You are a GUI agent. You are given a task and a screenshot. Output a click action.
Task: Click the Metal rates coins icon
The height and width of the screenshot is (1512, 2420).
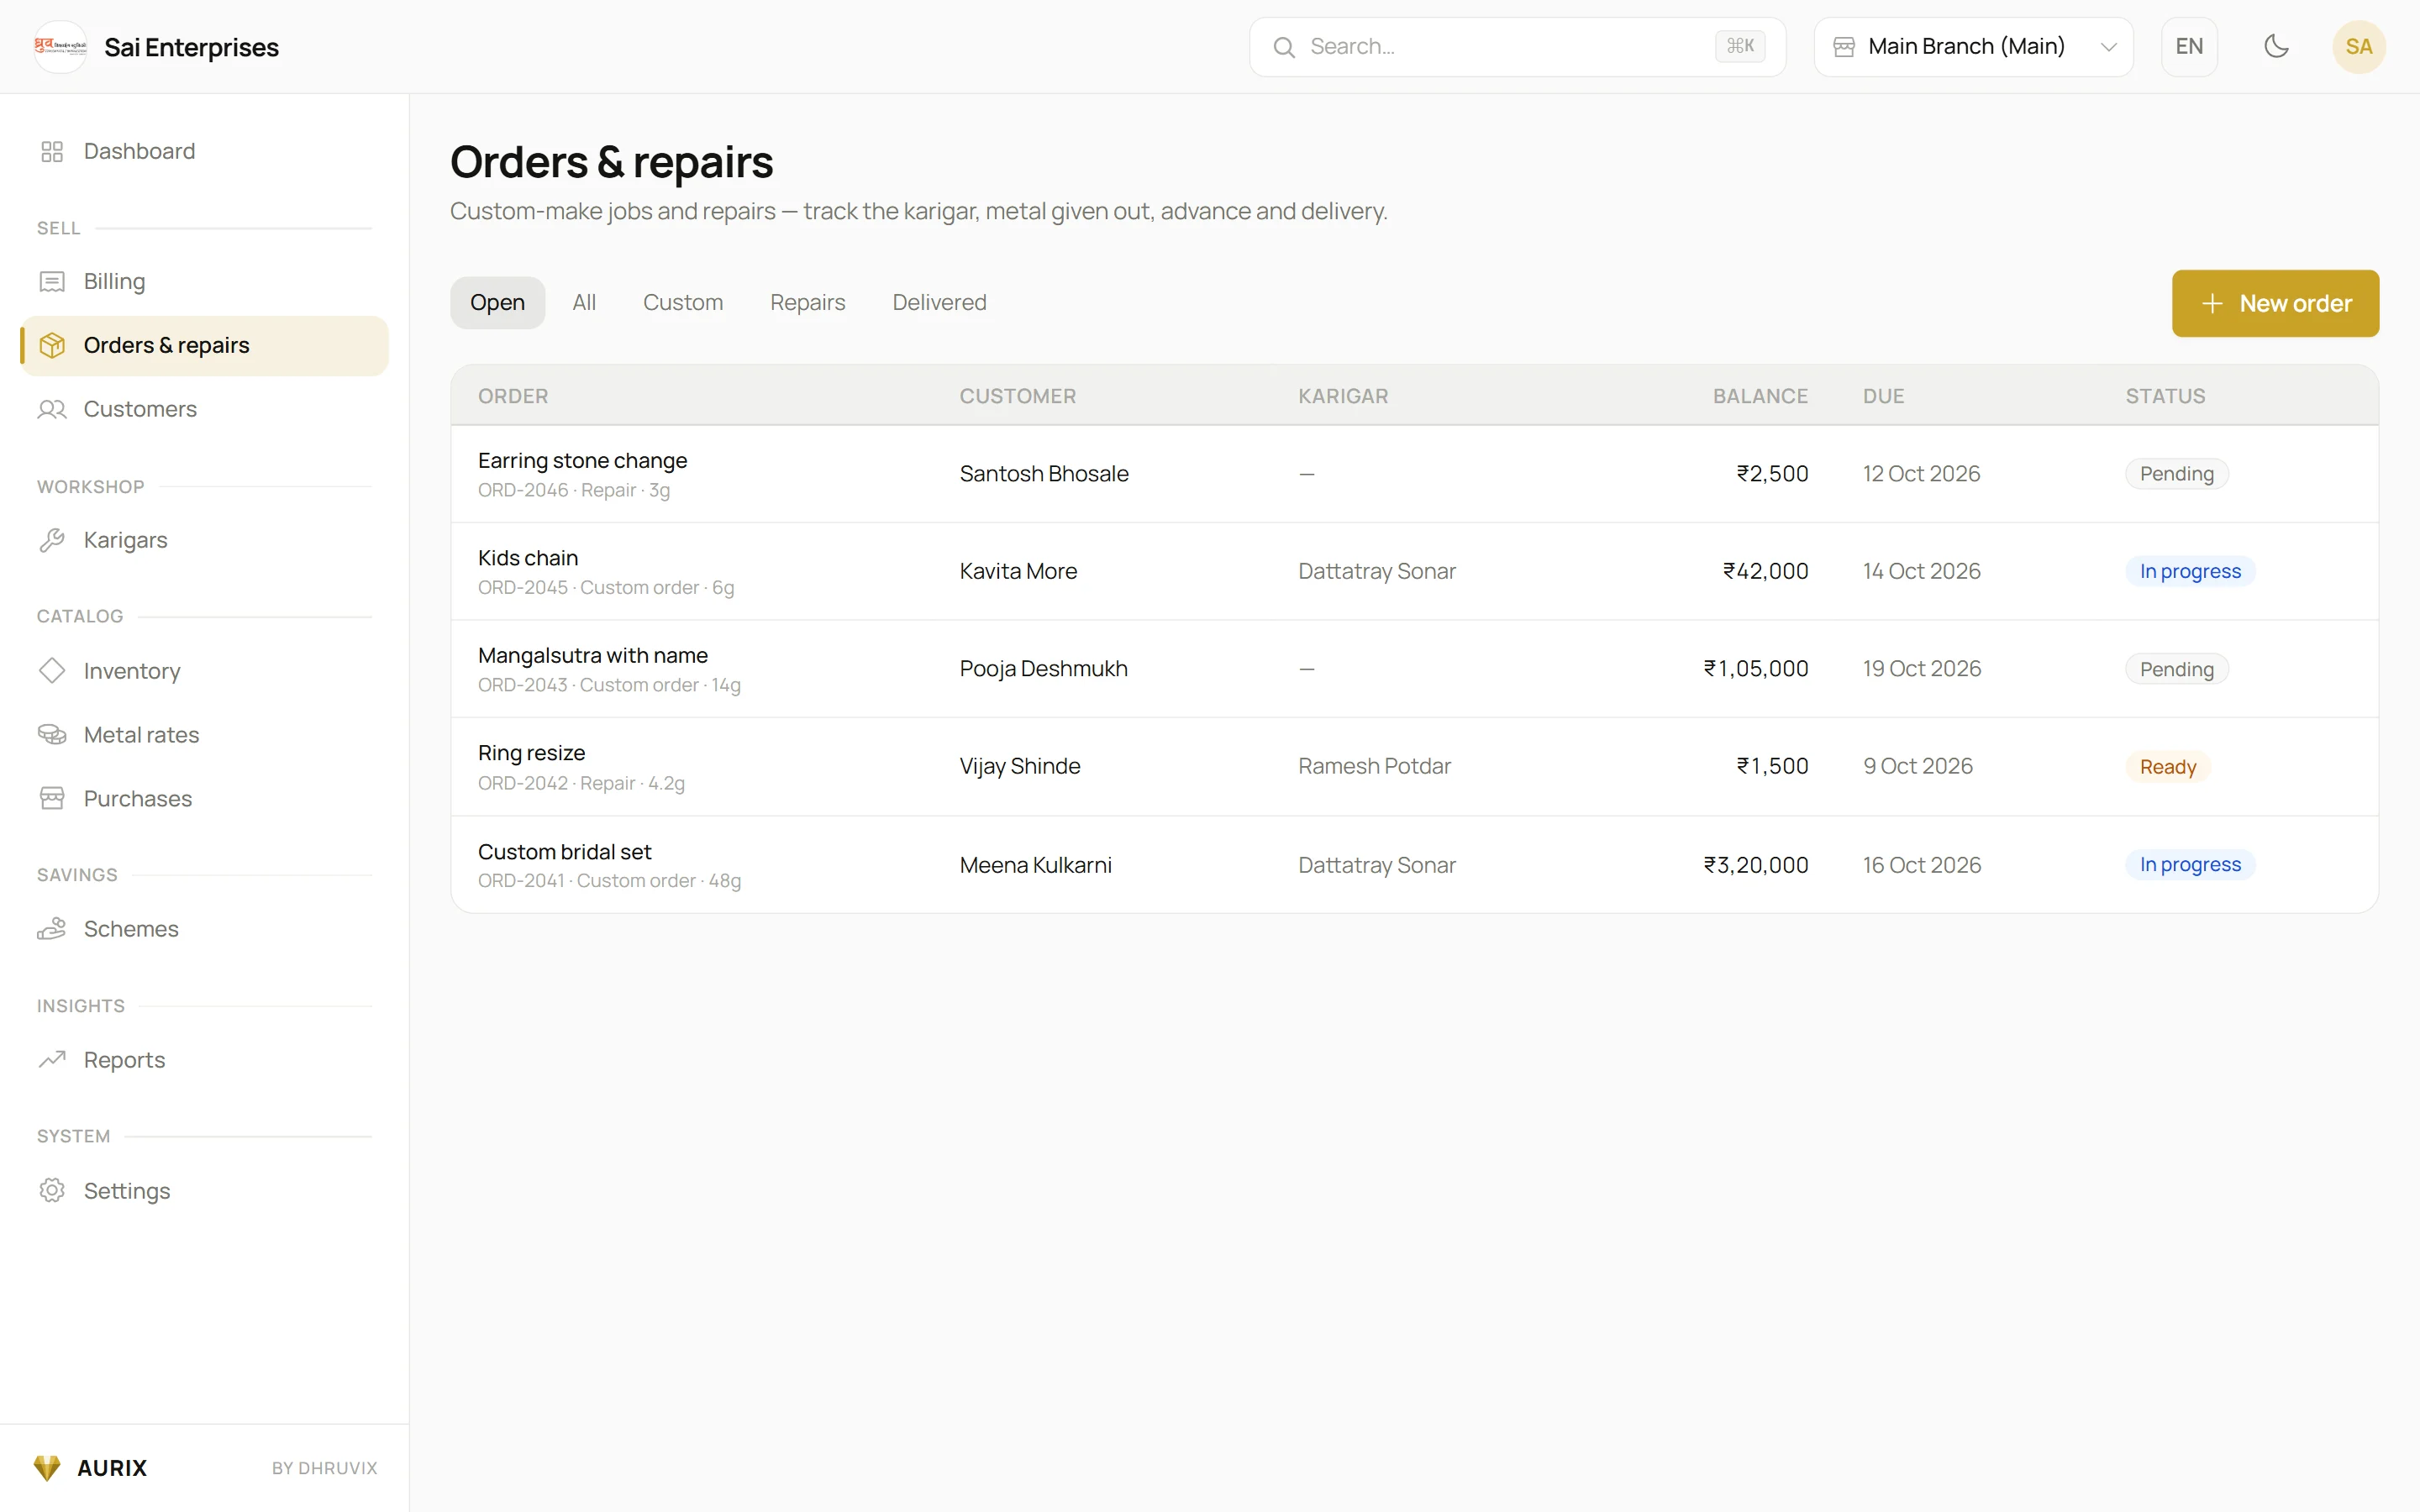(52, 735)
